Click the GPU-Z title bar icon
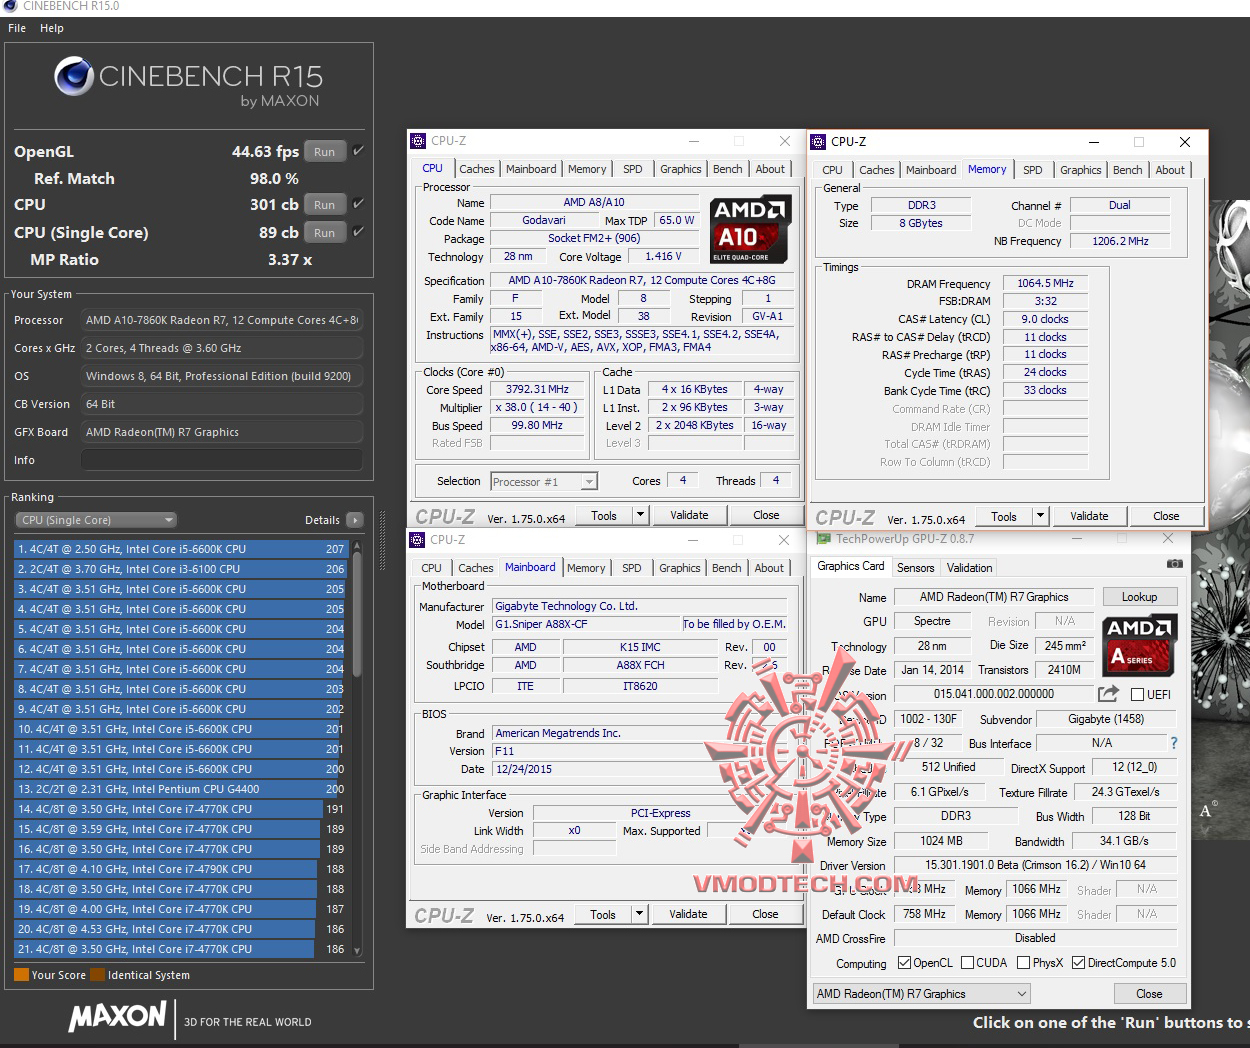Image resolution: width=1250 pixels, height=1048 pixels. coord(824,538)
